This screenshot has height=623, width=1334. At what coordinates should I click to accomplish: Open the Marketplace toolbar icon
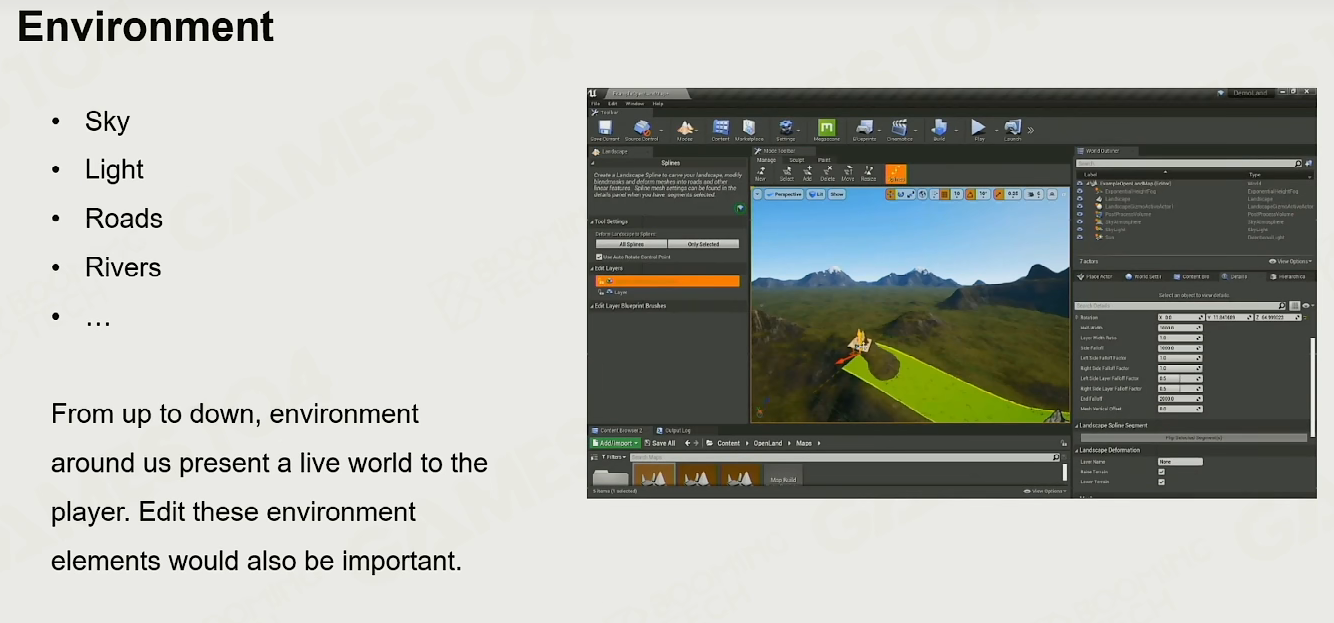pos(749,128)
